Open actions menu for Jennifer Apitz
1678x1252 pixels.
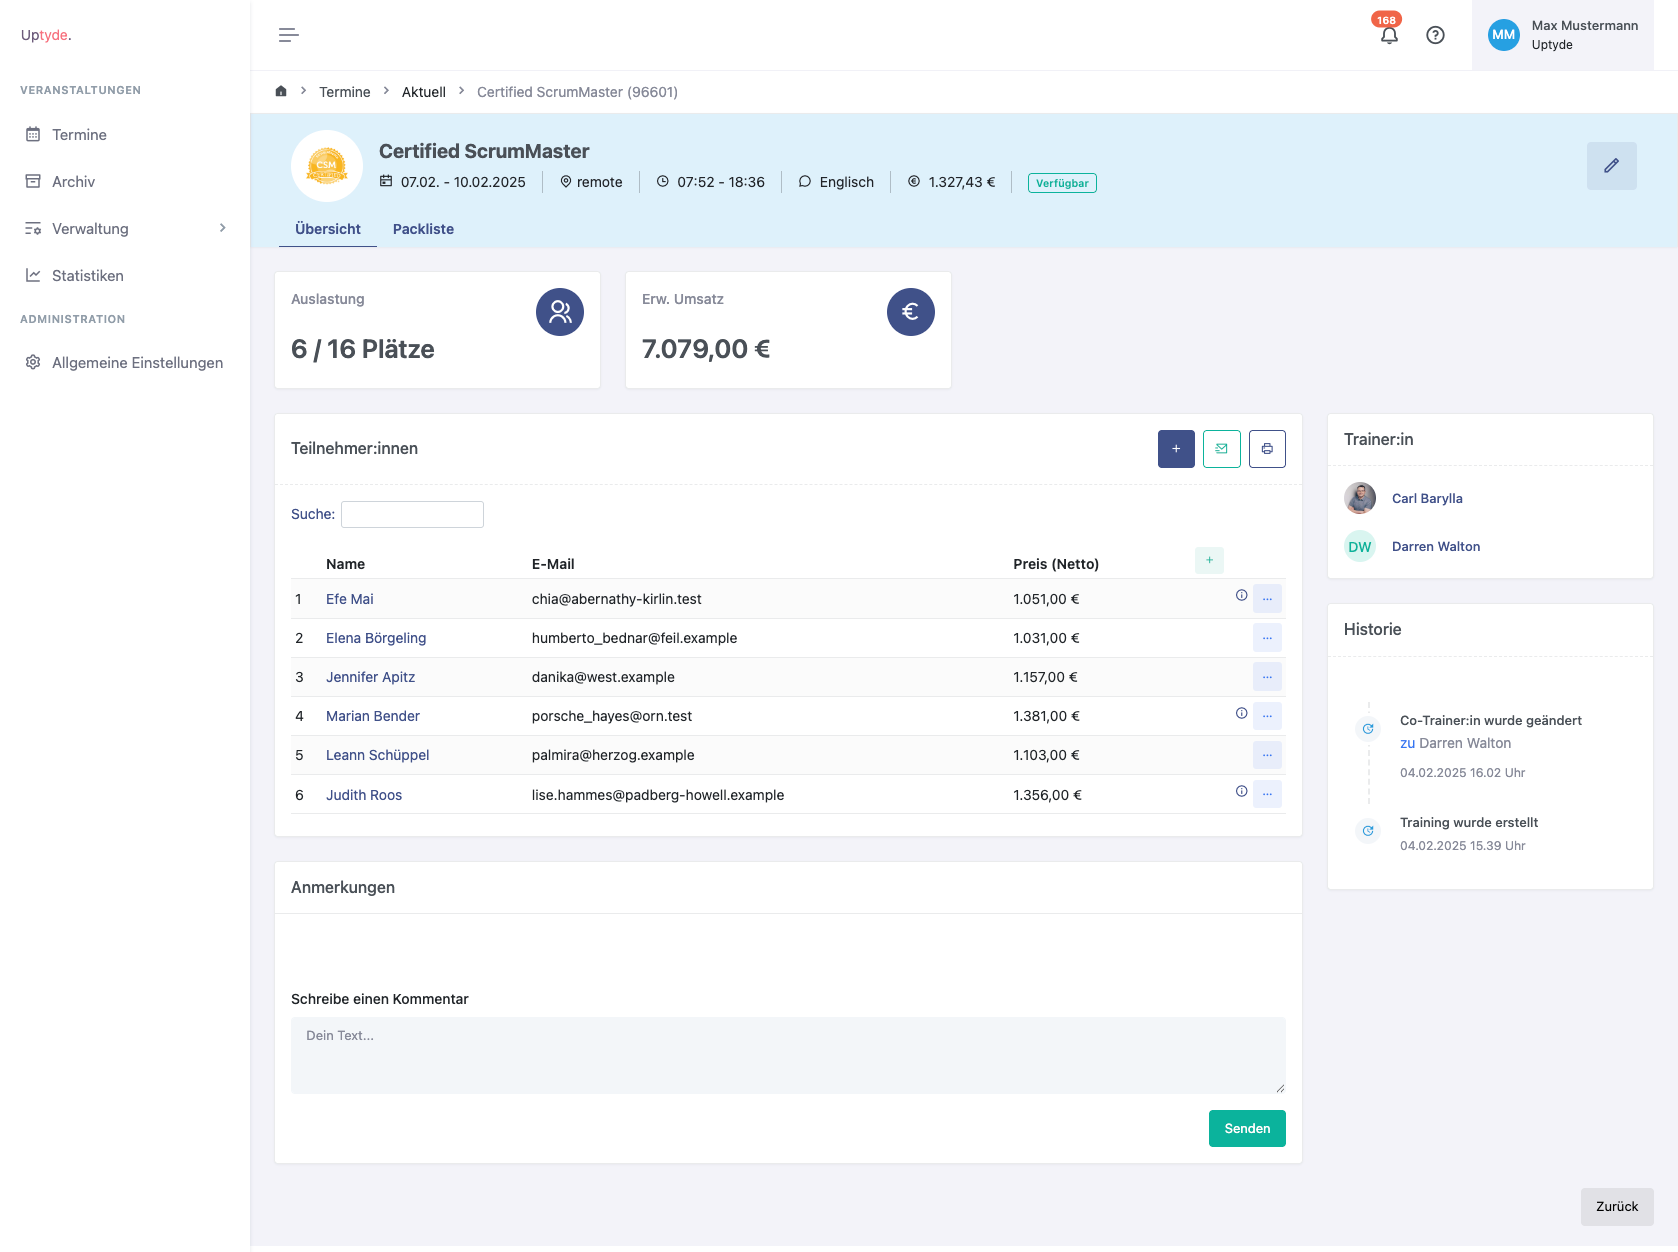[x=1267, y=677]
